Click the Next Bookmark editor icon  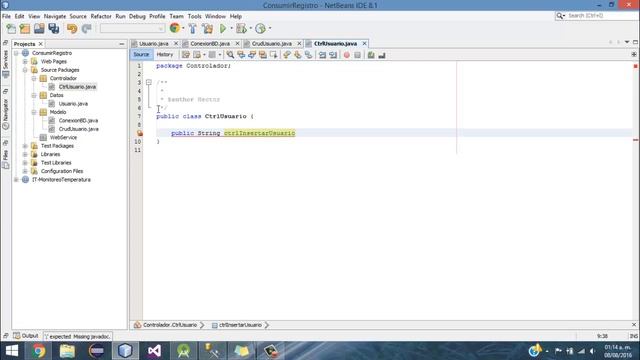tap(298, 55)
